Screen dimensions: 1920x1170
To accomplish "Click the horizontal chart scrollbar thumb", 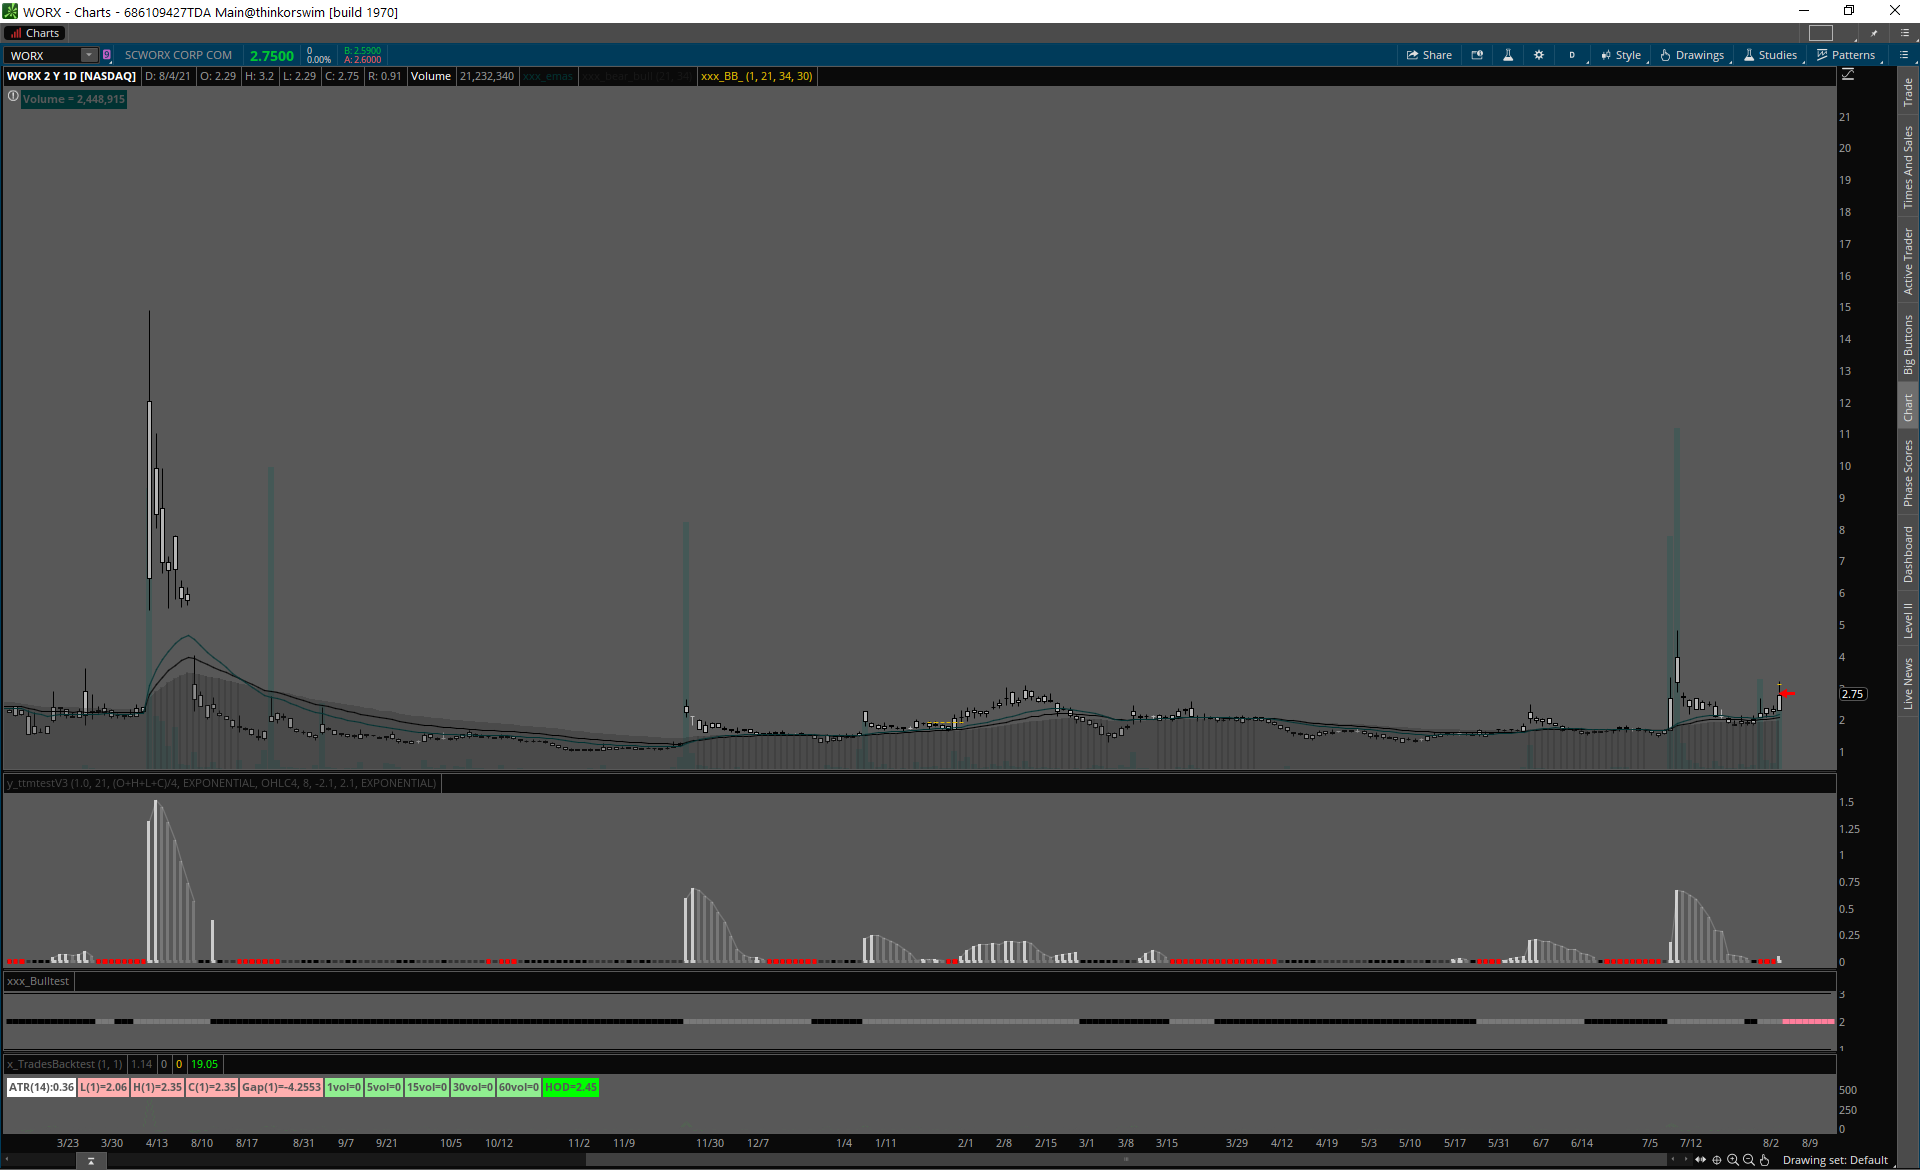I will pyautogui.click(x=1125, y=1160).
